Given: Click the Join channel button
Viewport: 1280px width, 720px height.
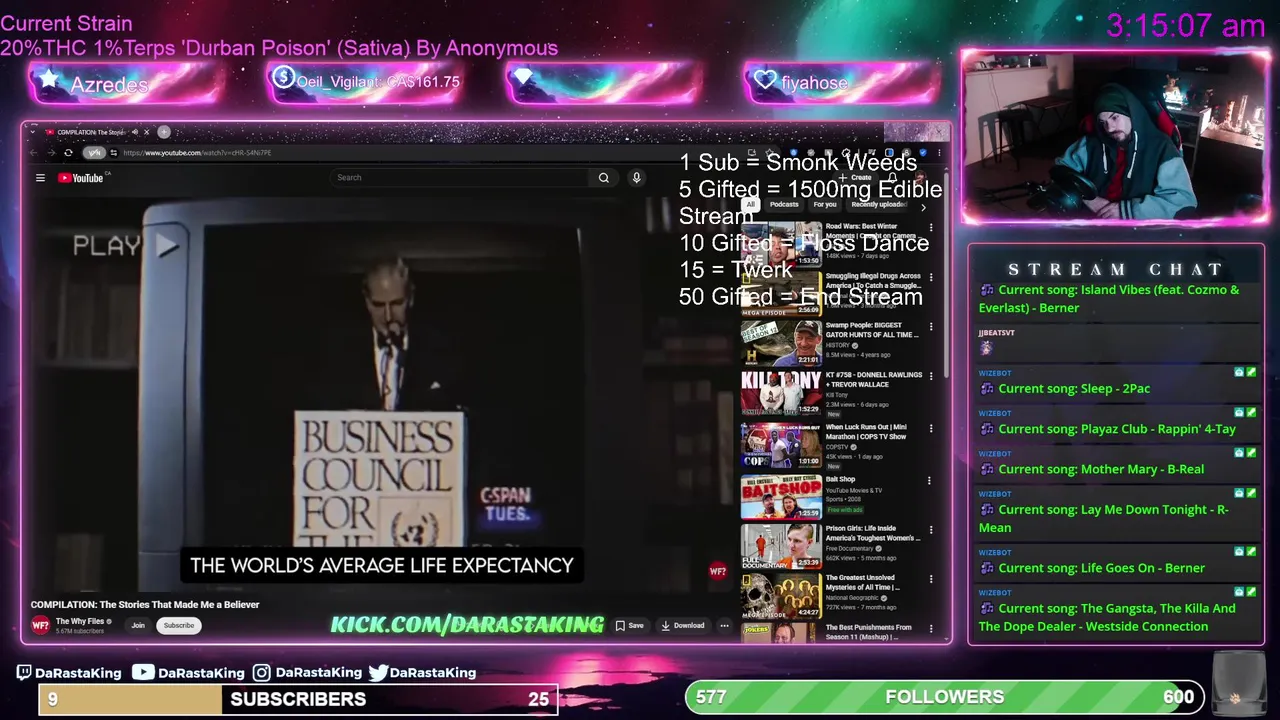Looking at the screenshot, I should [x=138, y=626].
